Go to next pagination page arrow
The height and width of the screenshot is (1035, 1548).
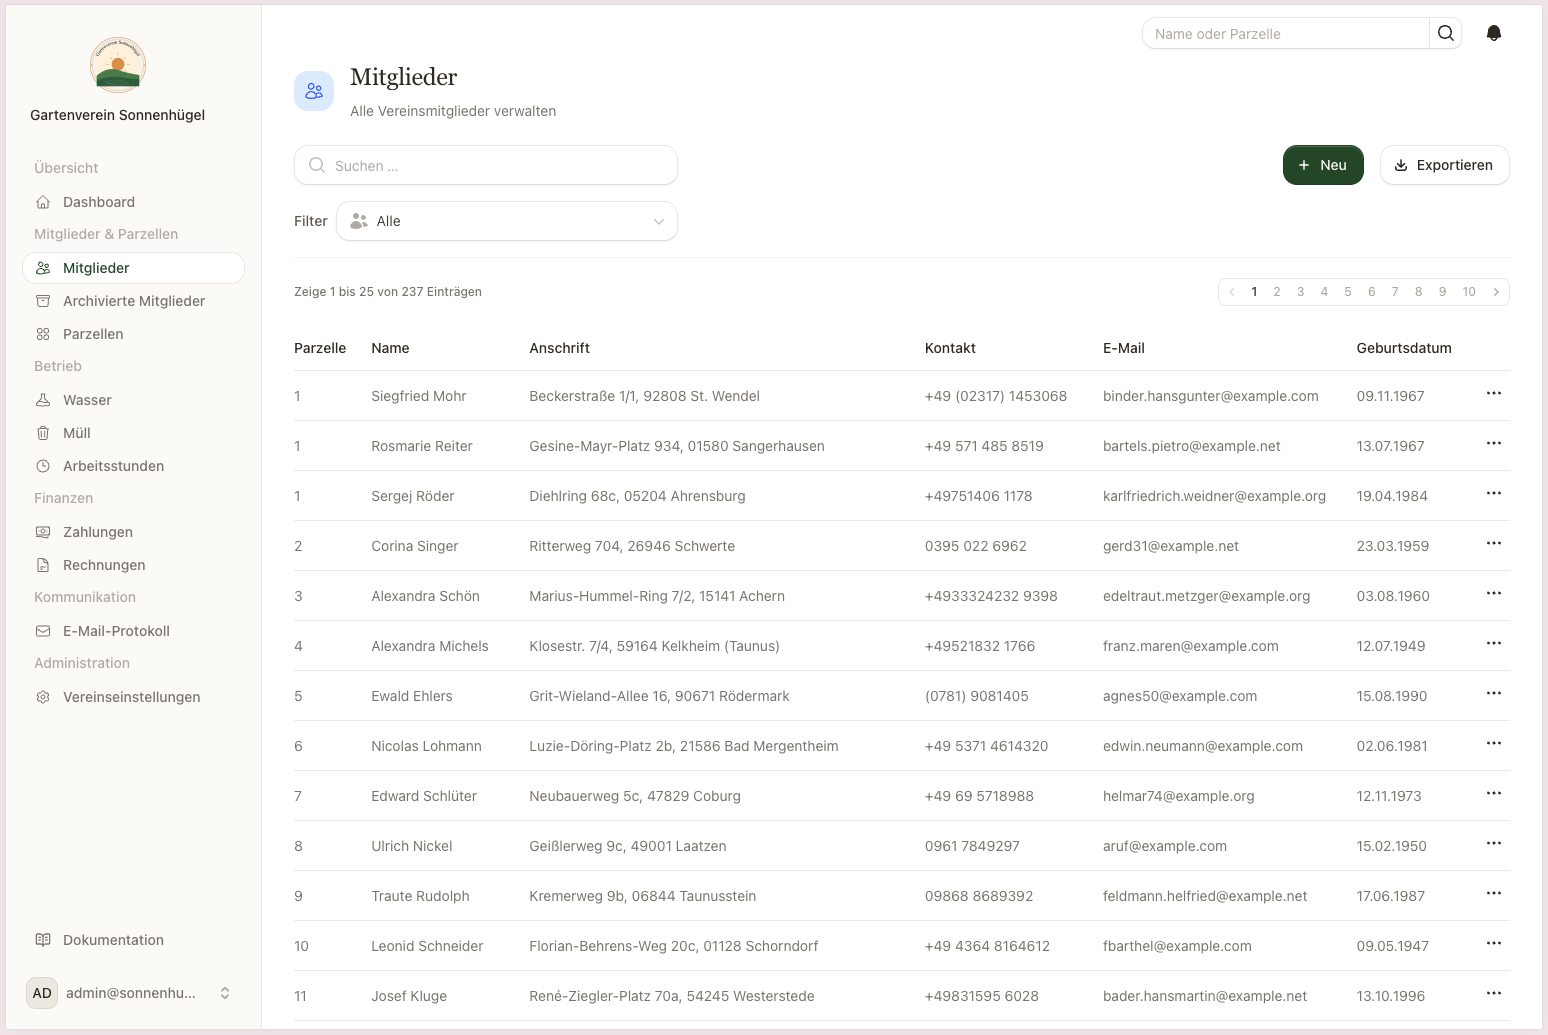1496,292
